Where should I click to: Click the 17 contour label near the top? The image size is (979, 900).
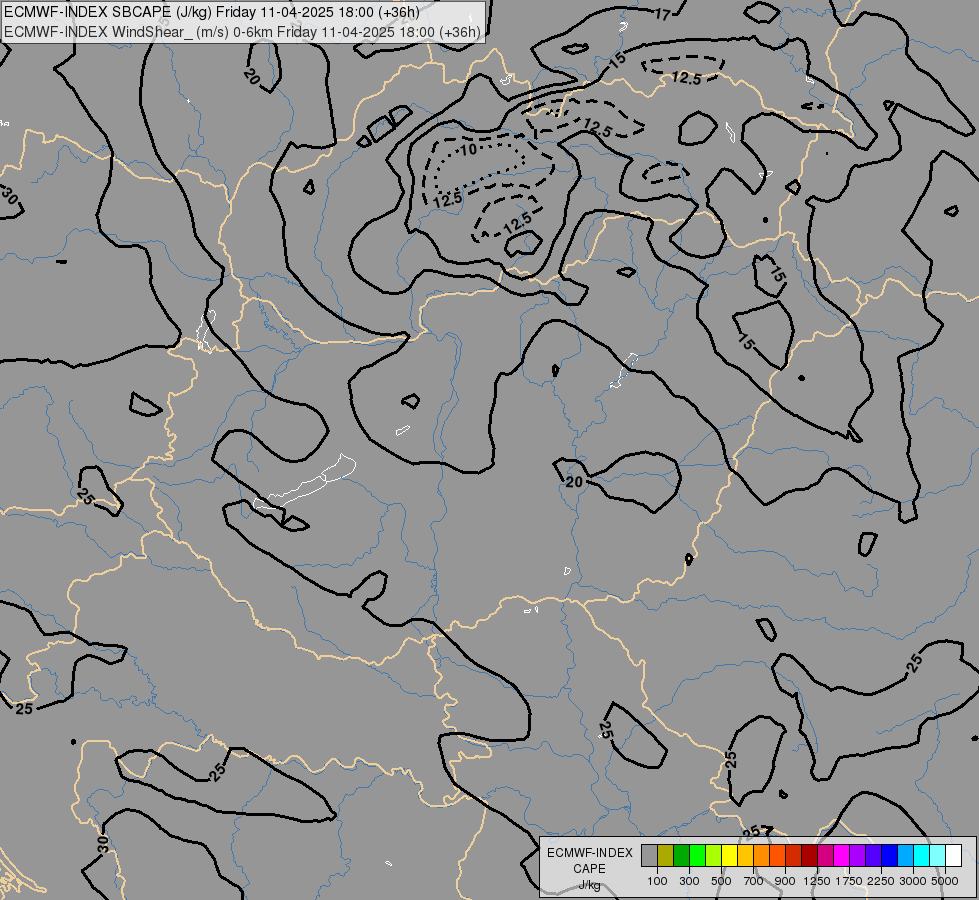point(662,14)
